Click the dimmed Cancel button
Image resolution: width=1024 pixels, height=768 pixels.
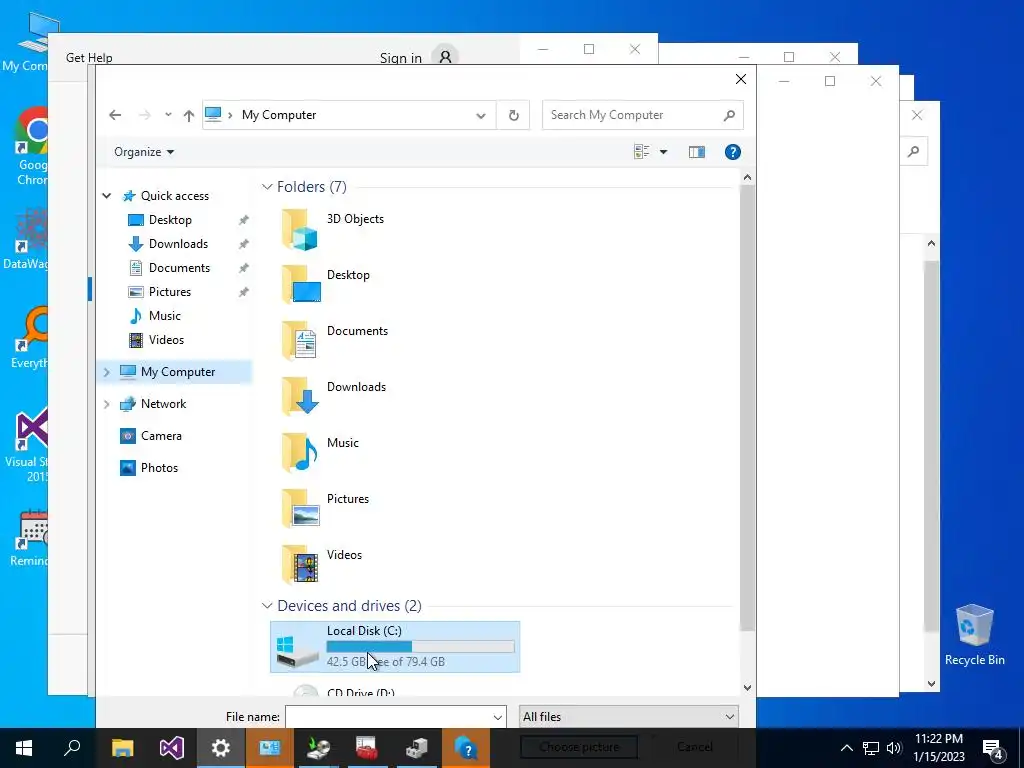point(695,746)
